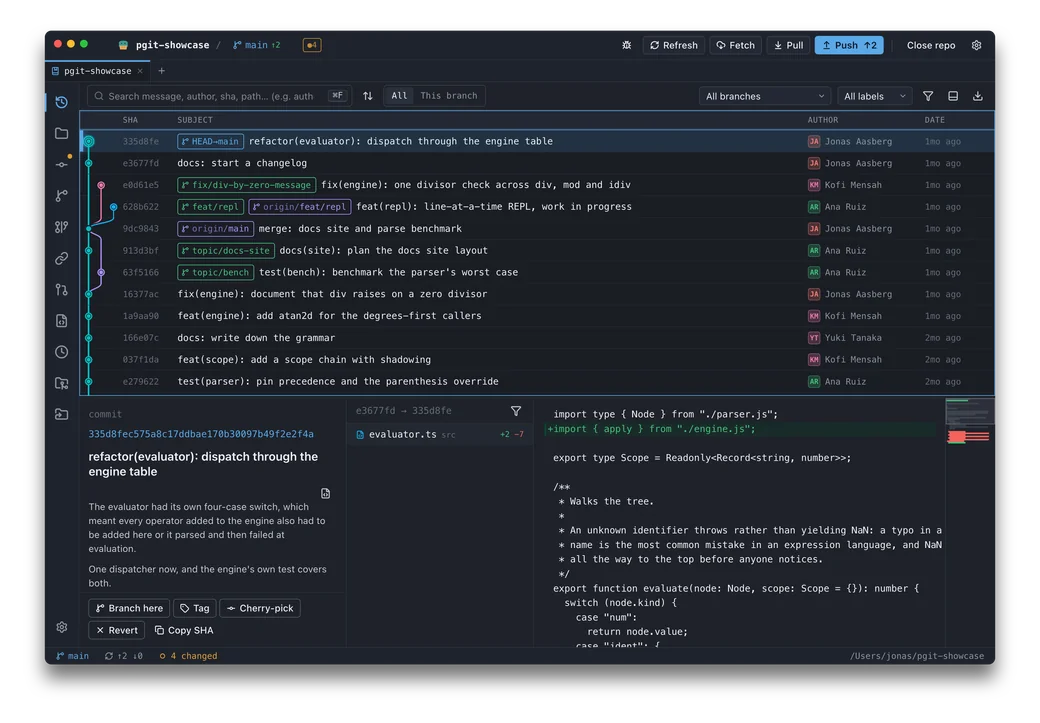1040x723 pixels.
Task: Select commit 'docs: write down the grammar'
Action: (x=537, y=338)
